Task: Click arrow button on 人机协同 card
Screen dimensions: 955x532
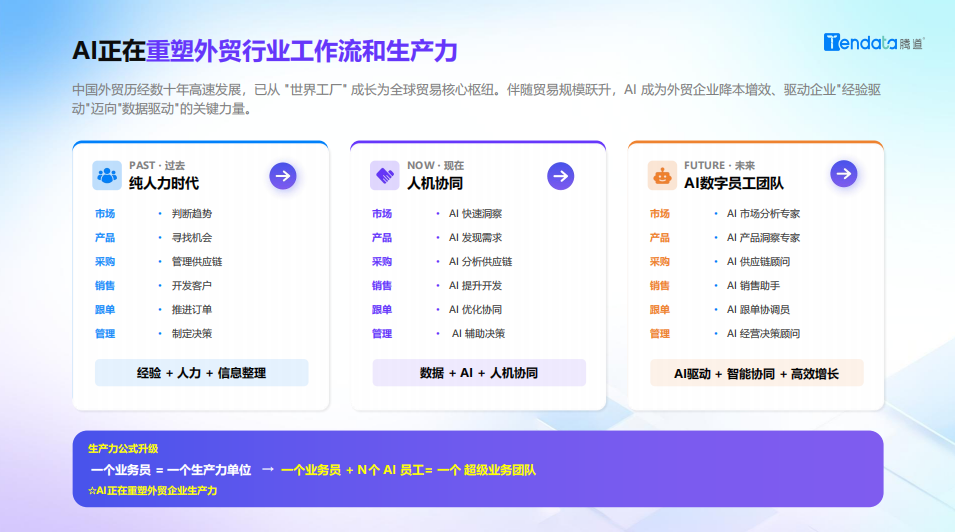Action: click(x=560, y=176)
